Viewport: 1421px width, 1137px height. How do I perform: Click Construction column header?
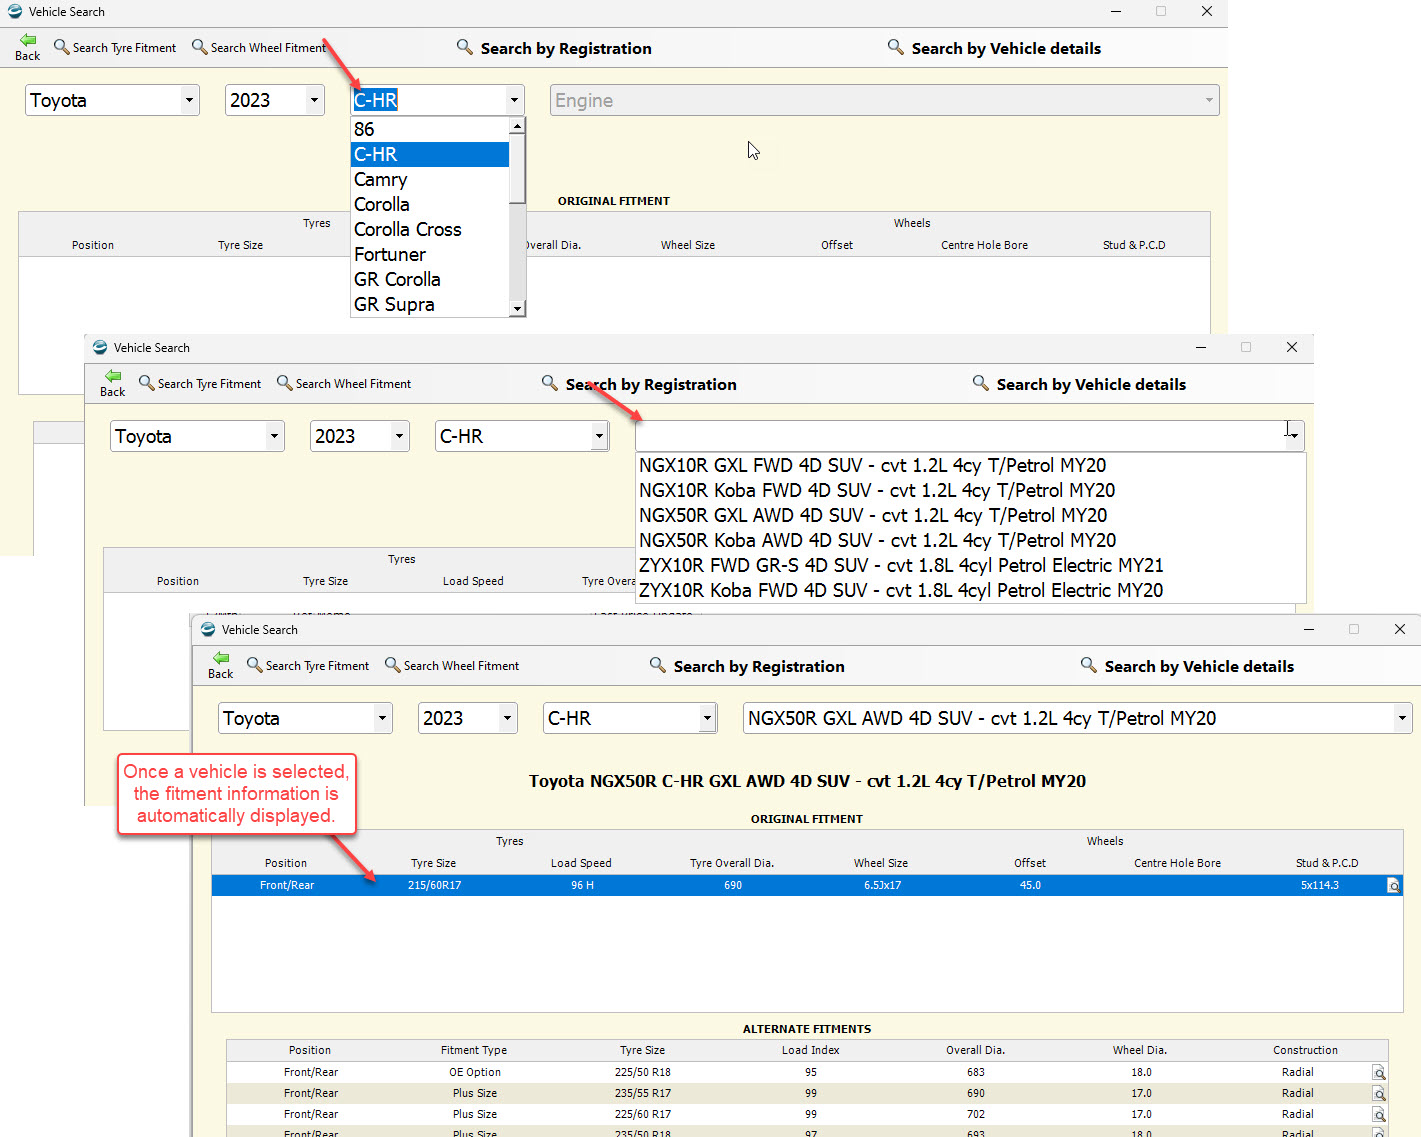coord(1305,1050)
